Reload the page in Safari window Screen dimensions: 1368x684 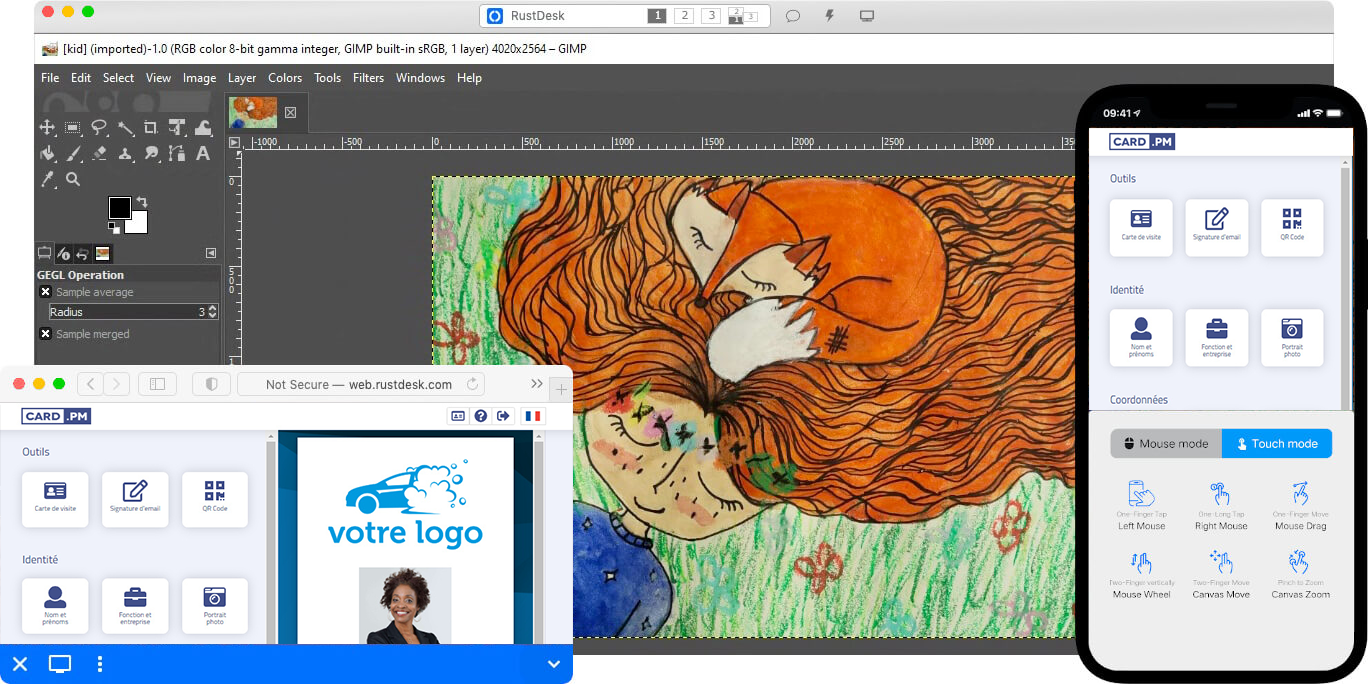tap(473, 384)
